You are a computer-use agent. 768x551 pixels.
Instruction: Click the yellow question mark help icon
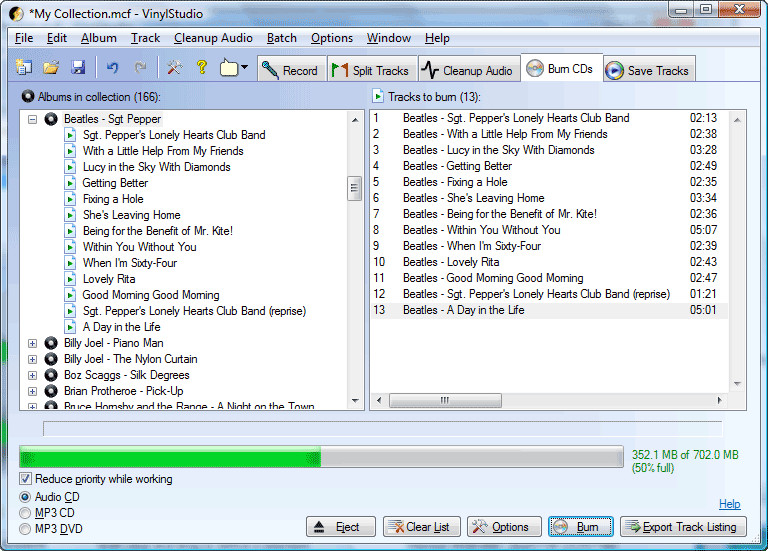(x=202, y=68)
